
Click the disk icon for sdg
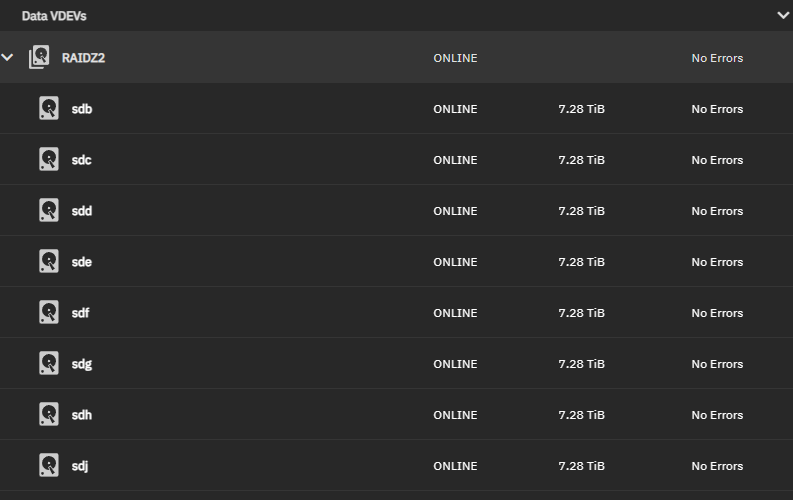(x=49, y=363)
